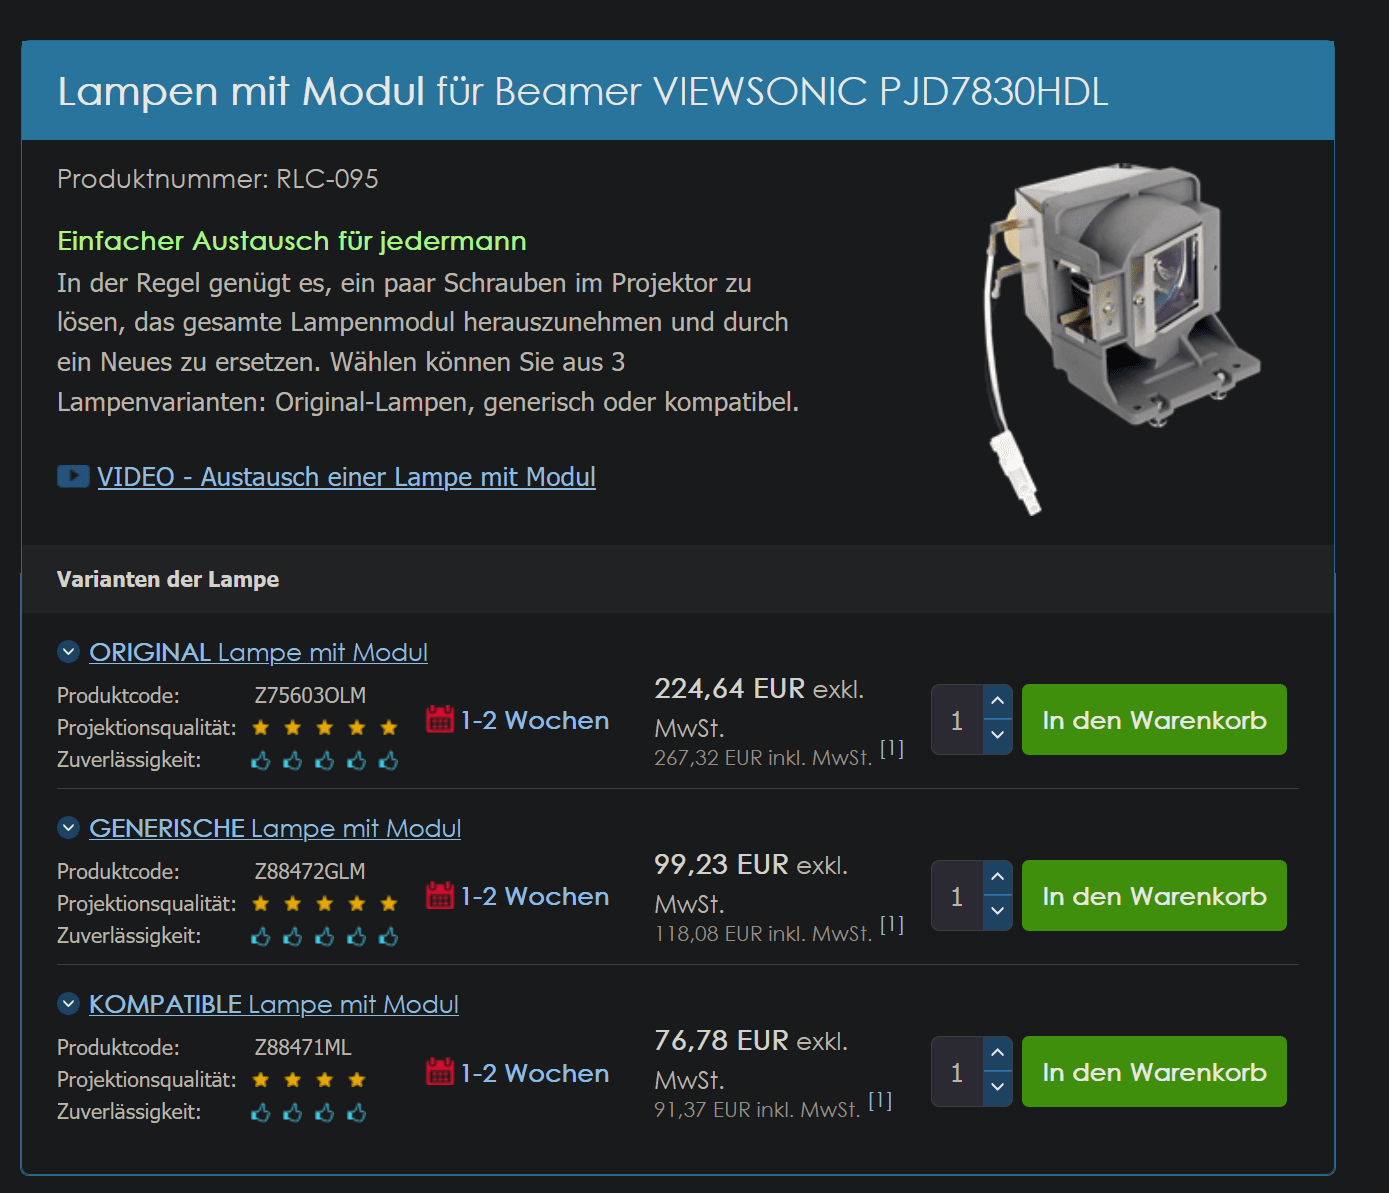Select product code Z88472GLM

coord(310,871)
